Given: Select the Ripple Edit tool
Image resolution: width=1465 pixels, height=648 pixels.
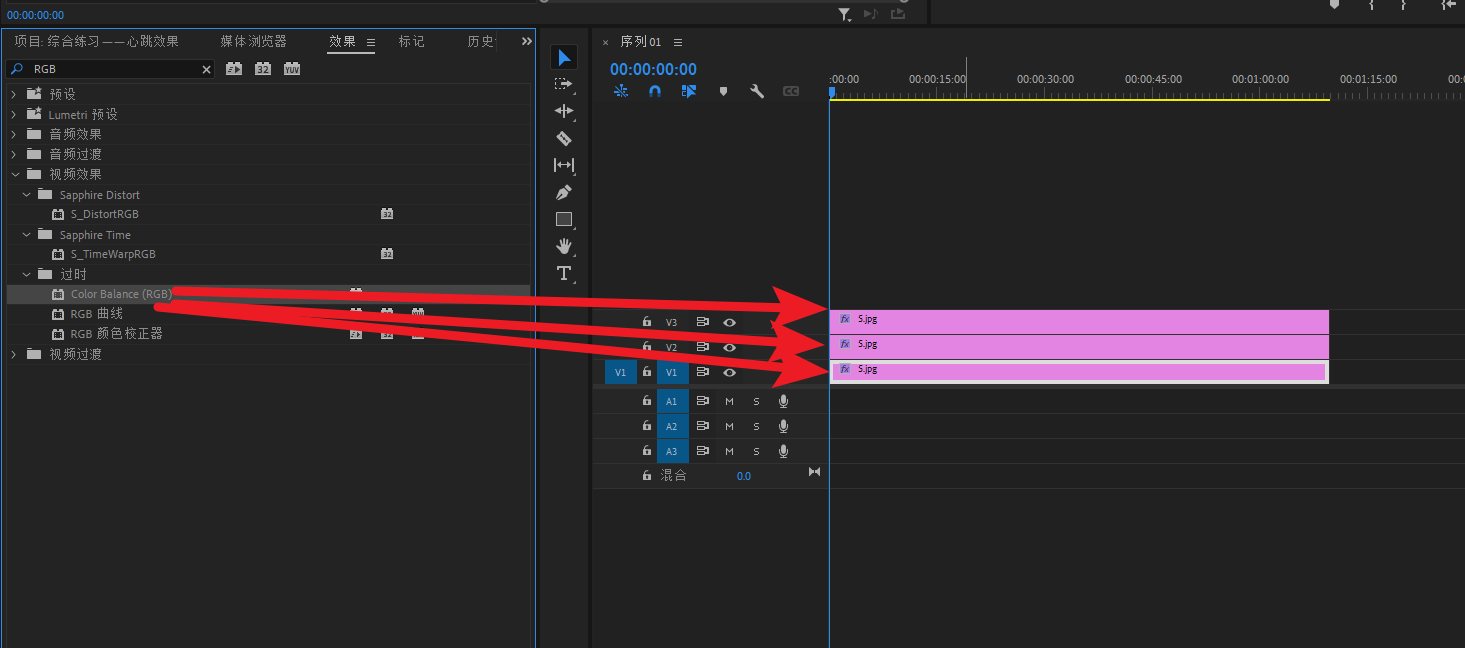Looking at the screenshot, I should pyautogui.click(x=564, y=111).
